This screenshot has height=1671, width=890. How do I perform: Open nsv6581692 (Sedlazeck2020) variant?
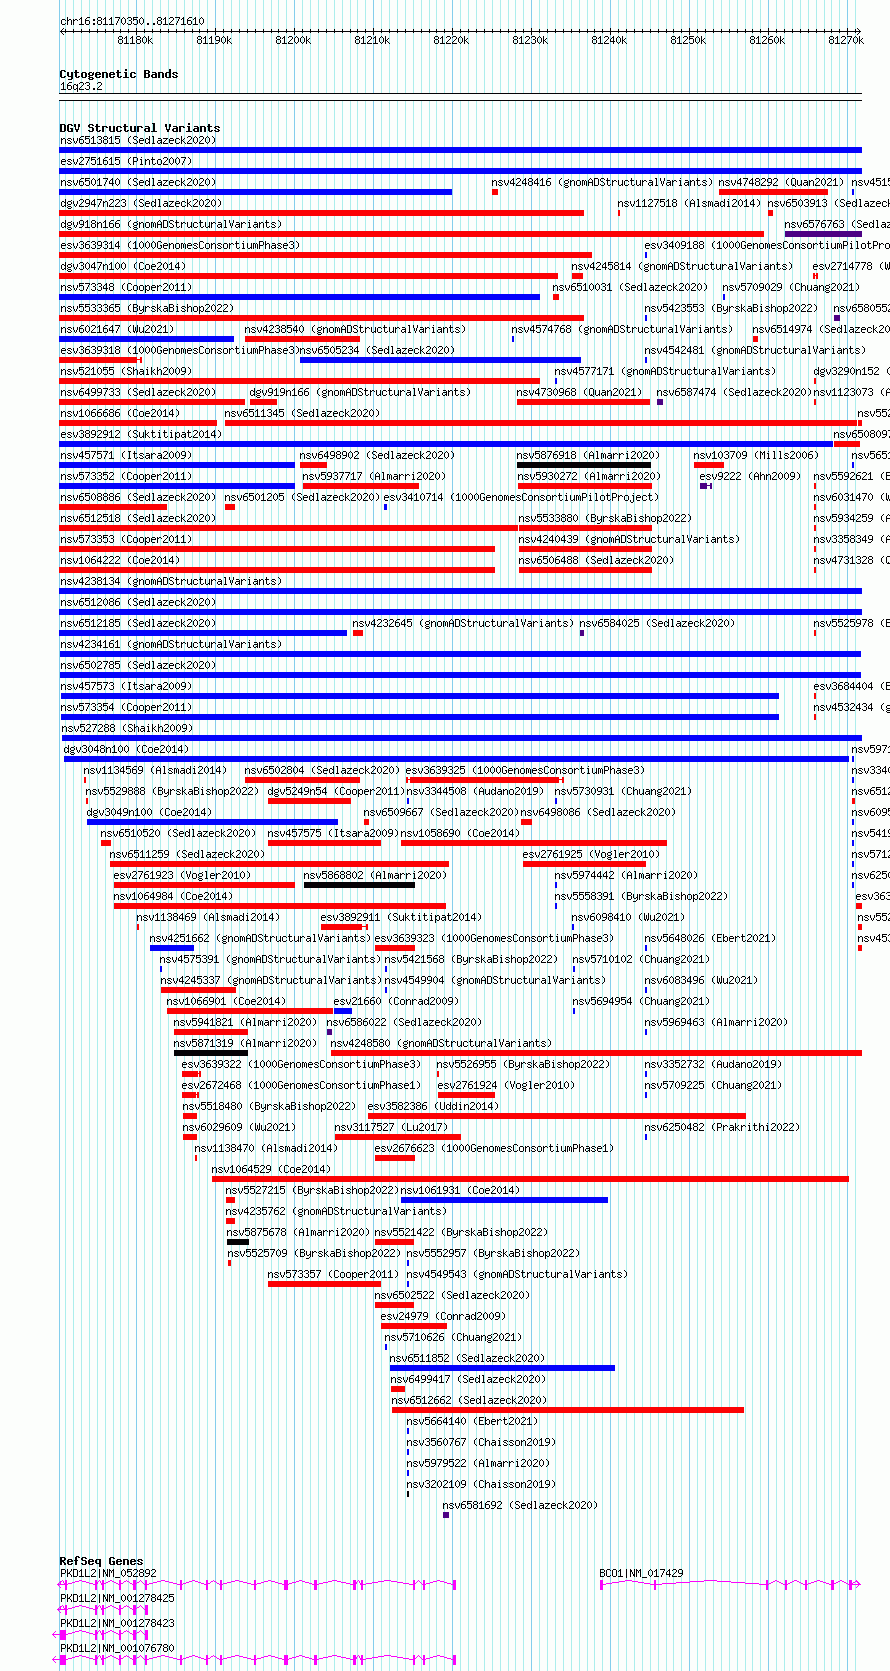(x=520, y=1506)
